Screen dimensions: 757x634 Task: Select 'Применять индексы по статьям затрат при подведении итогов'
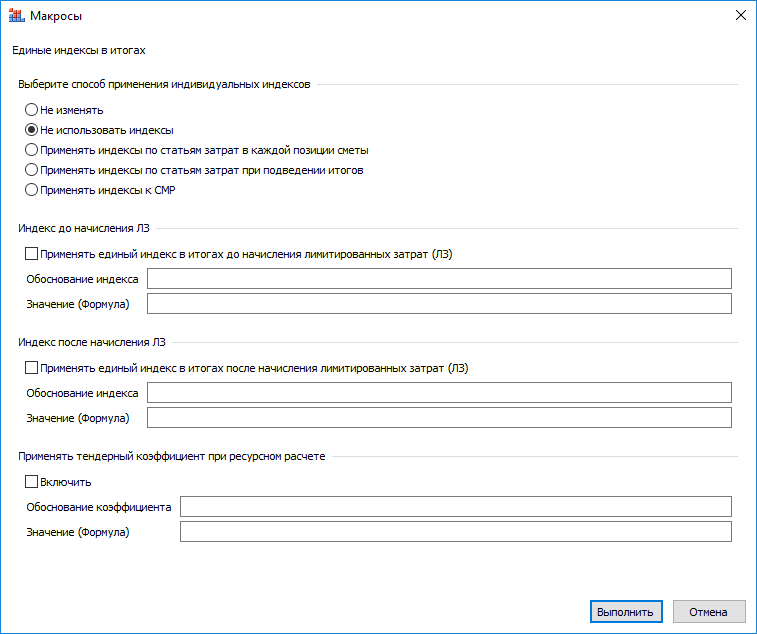32,170
